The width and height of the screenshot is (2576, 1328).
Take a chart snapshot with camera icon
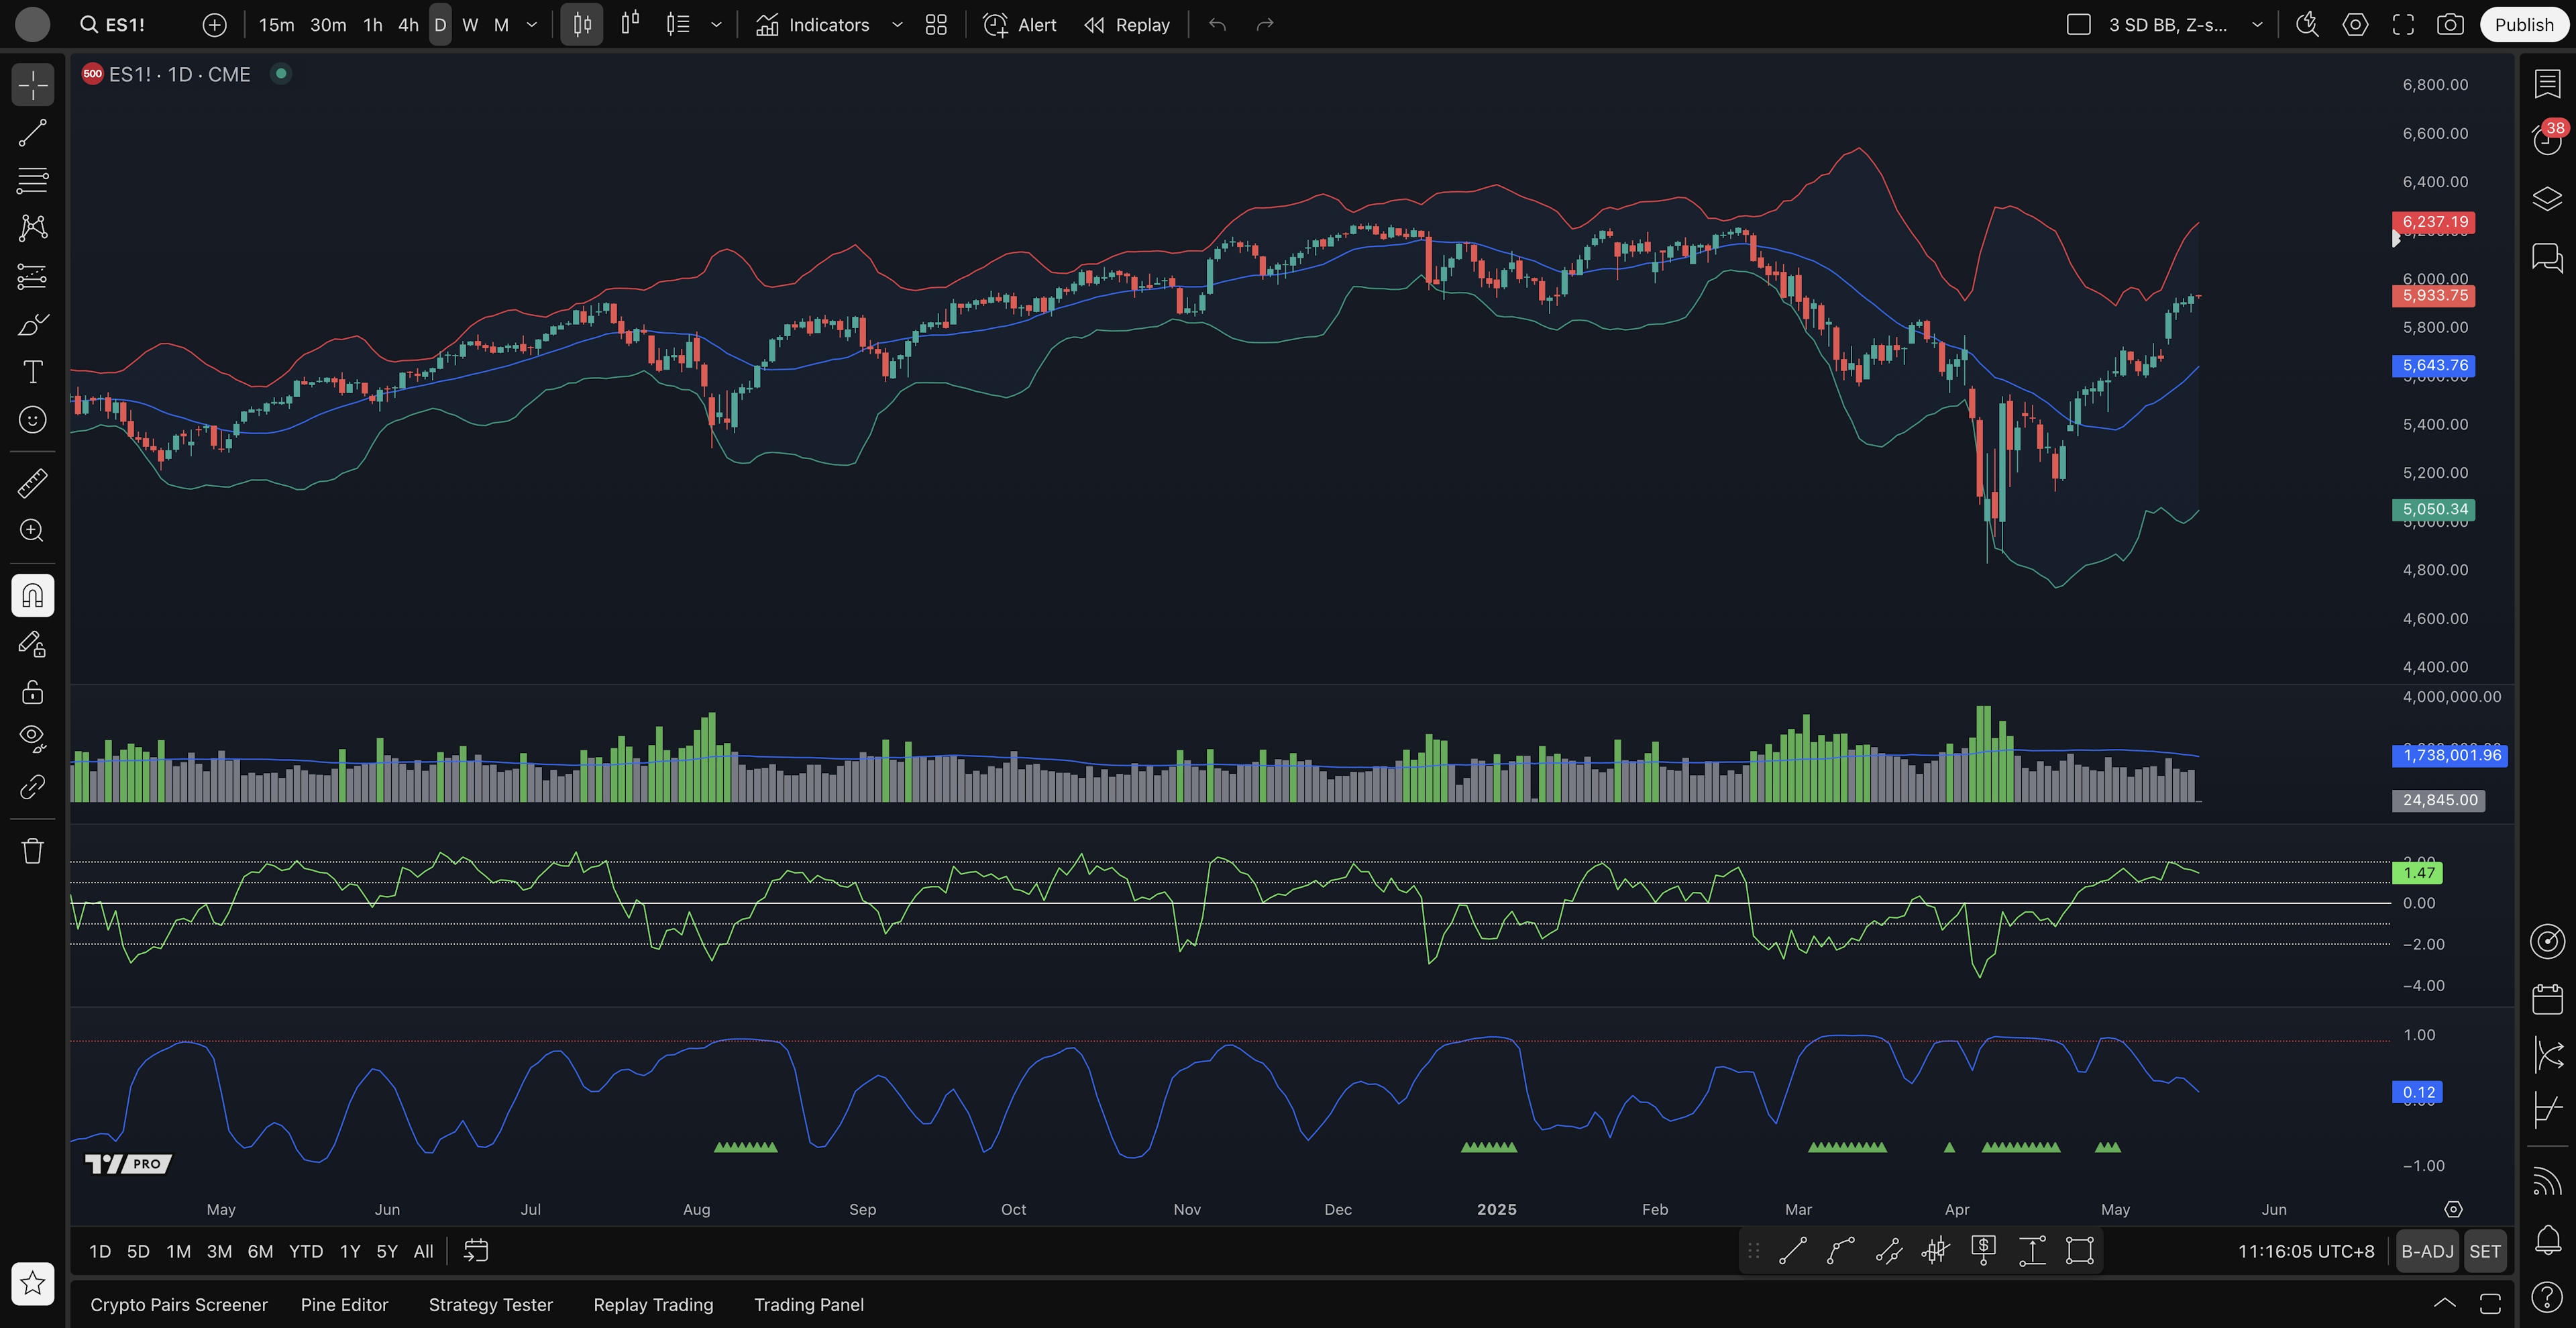[2450, 25]
